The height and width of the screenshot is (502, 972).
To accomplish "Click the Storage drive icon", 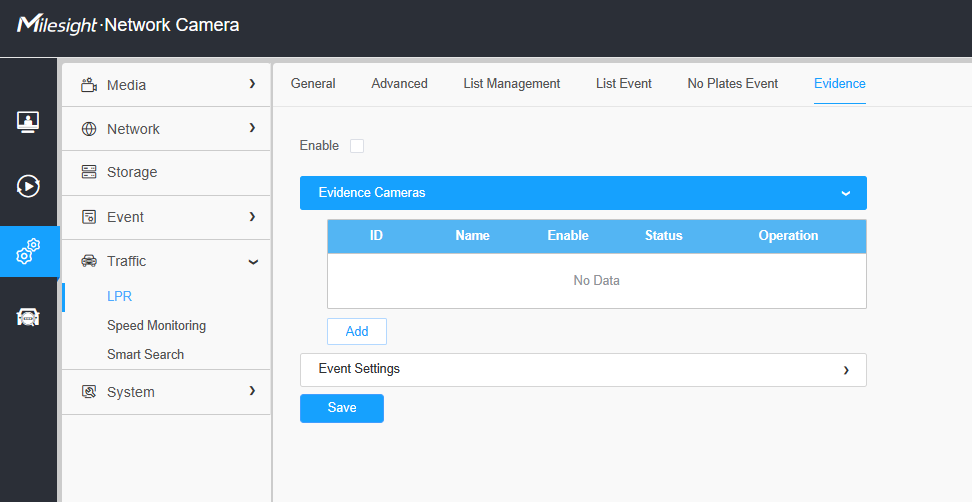I will (x=89, y=172).
